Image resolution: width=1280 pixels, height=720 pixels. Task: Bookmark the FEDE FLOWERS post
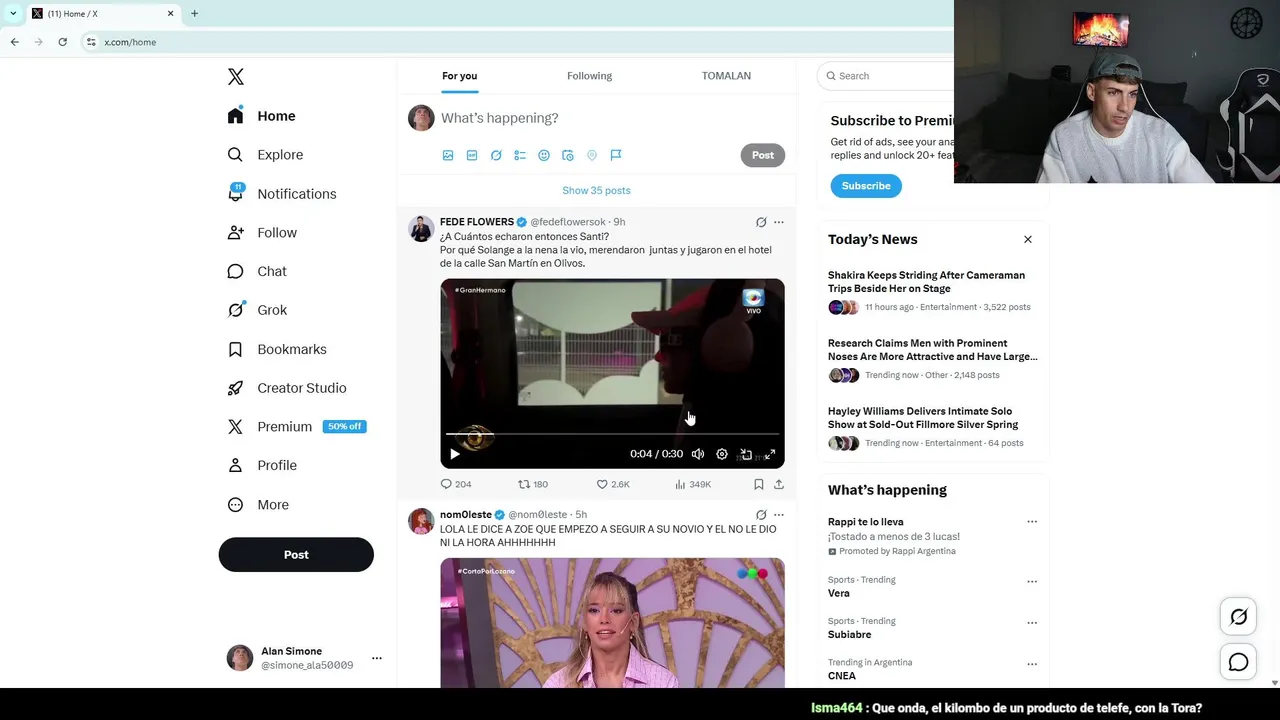[759, 484]
